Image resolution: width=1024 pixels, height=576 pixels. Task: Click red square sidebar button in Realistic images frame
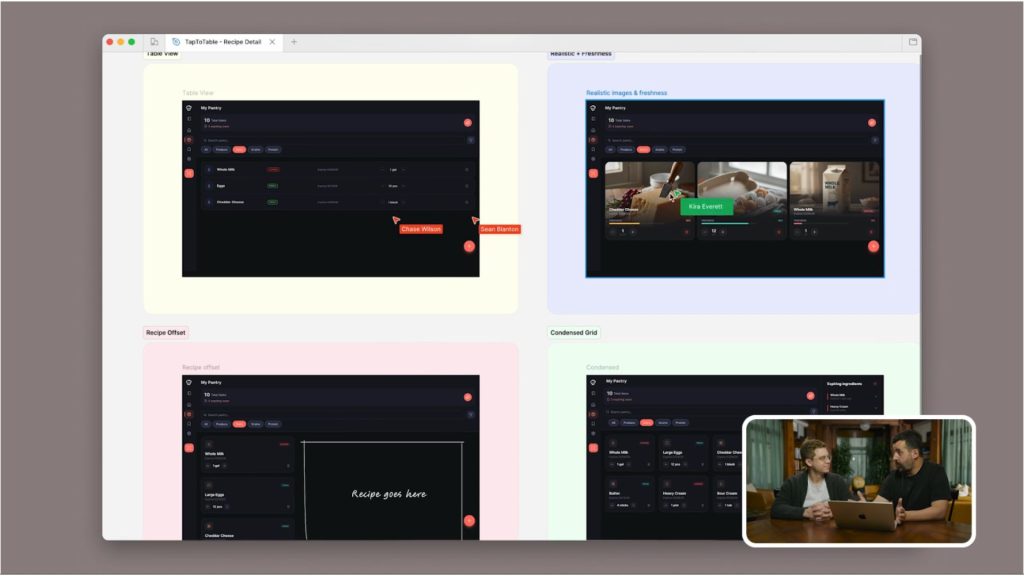[x=593, y=173]
